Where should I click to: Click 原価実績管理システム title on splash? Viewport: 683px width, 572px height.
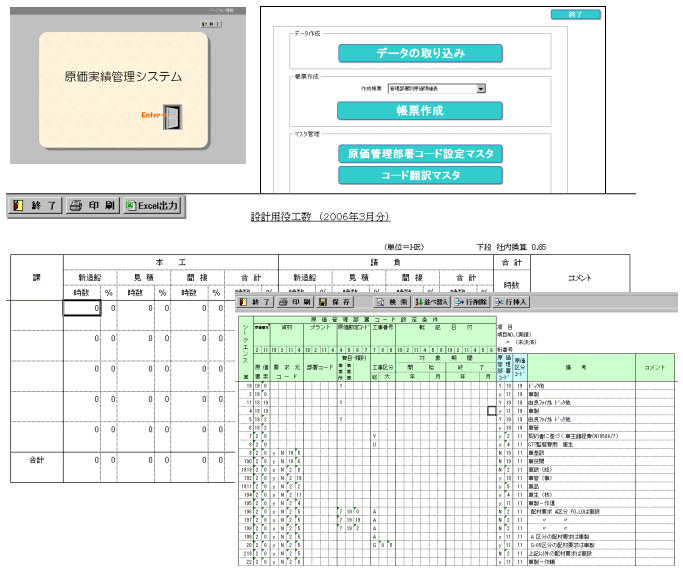click(x=123, y=77)
